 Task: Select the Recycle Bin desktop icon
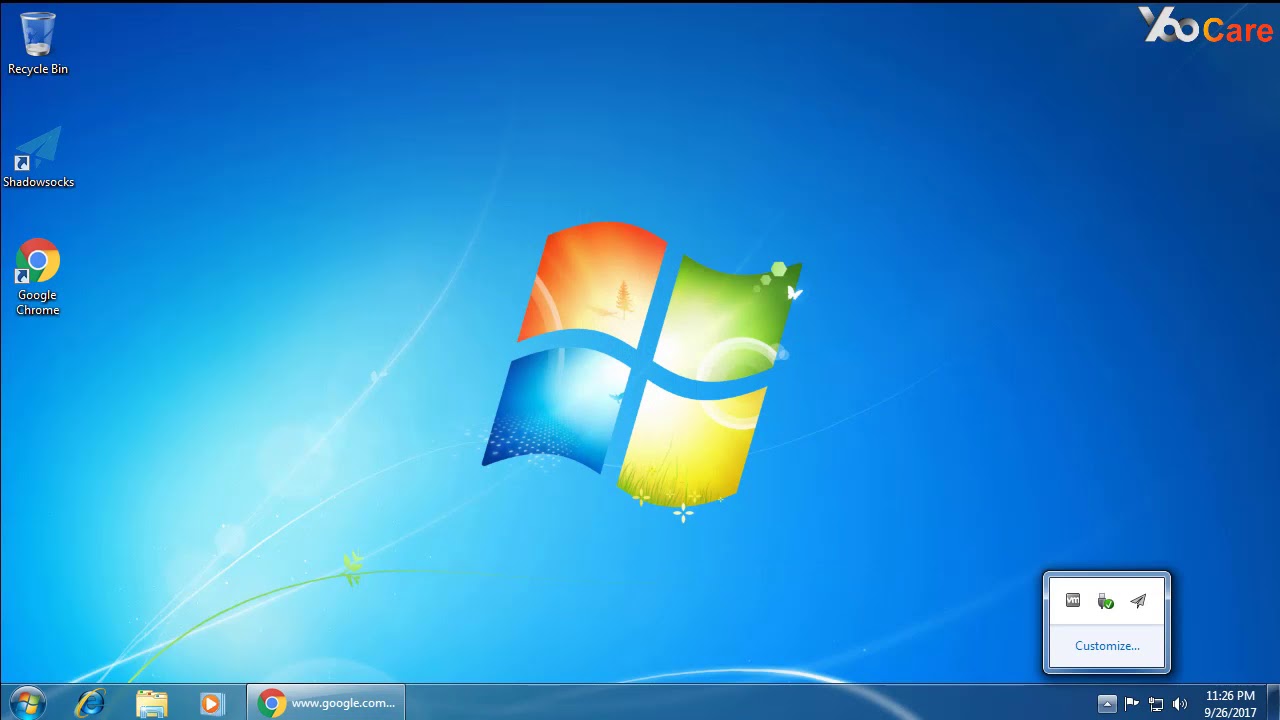(38, 44)
